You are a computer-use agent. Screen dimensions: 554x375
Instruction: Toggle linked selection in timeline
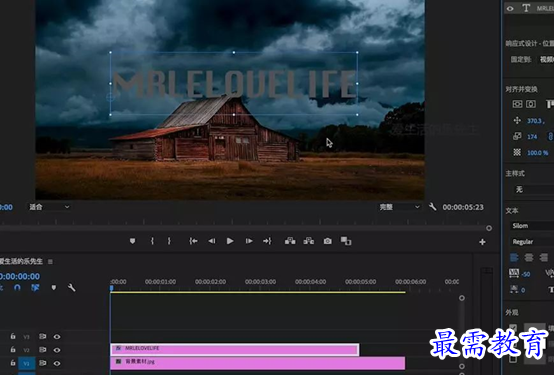tap(35, 288)
